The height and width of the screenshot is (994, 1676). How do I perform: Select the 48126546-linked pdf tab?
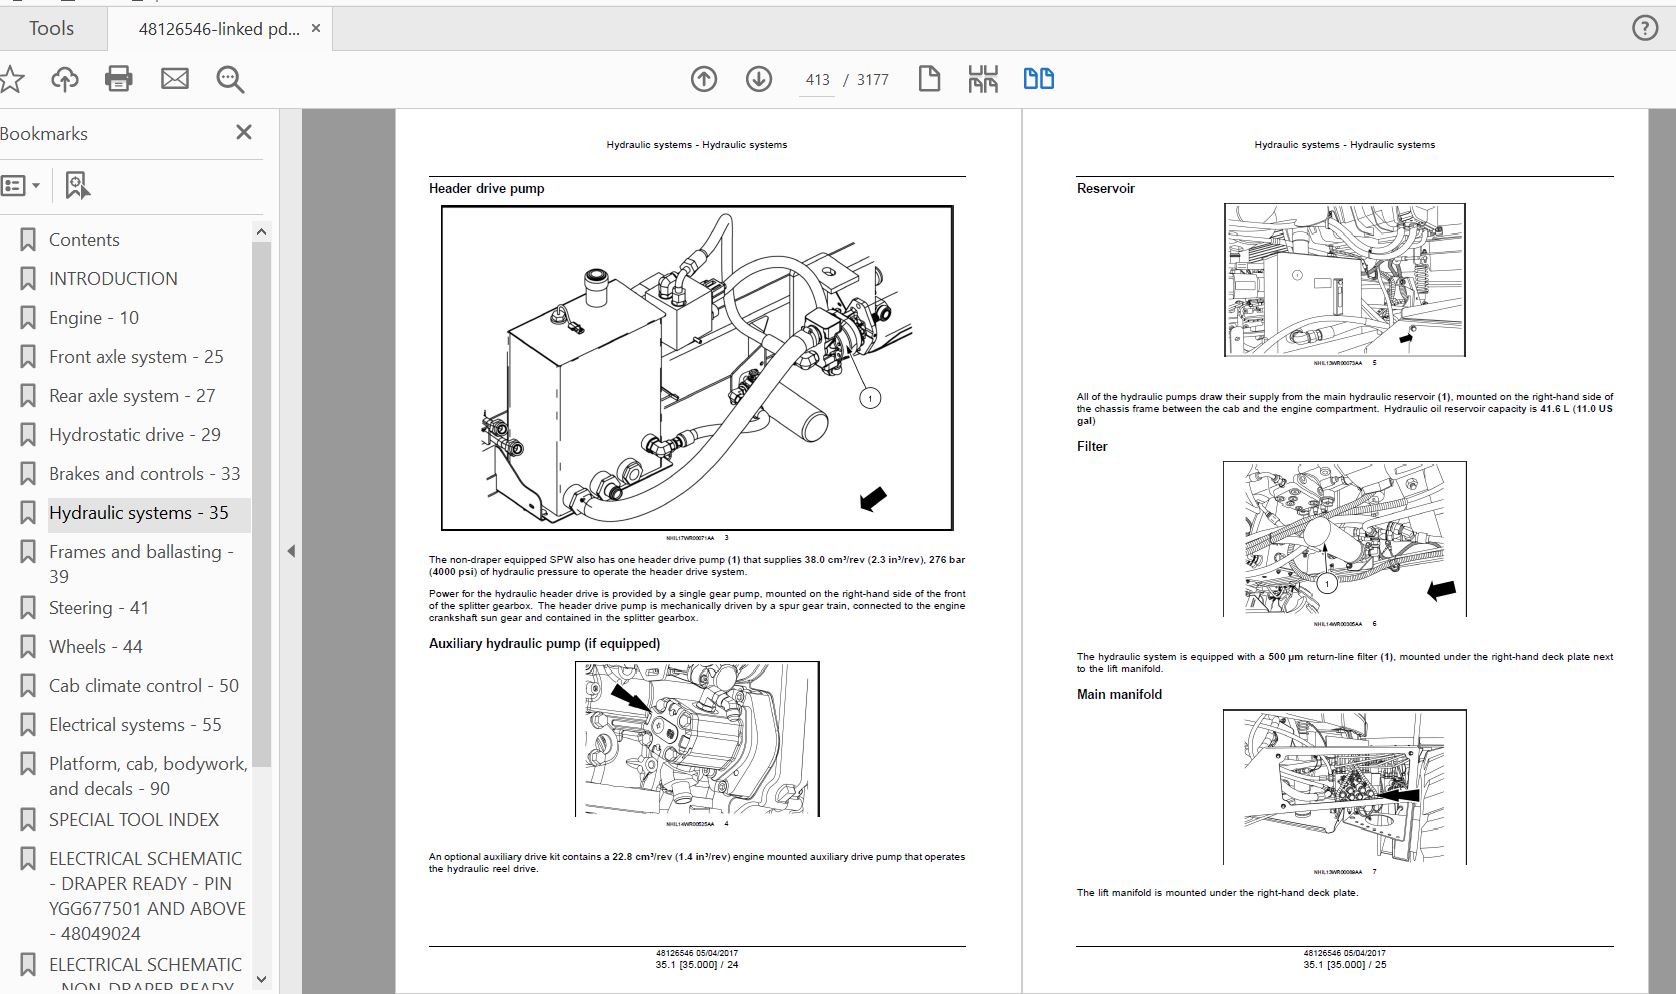coord(218,29)
